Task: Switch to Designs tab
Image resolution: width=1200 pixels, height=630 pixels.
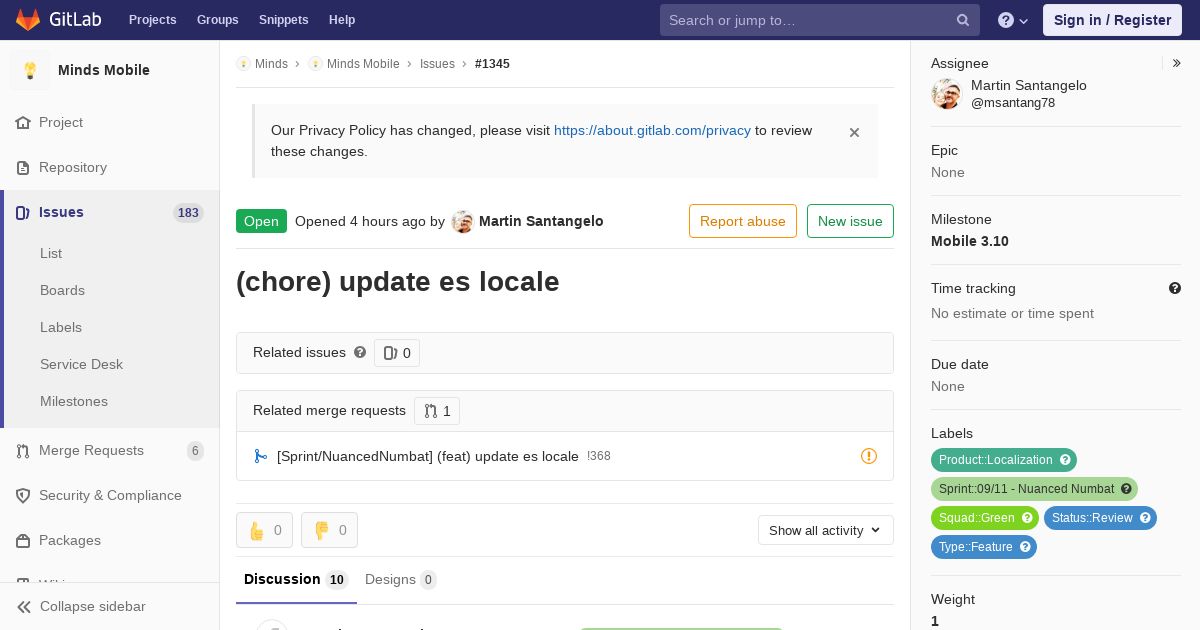Action: [401, 580]
